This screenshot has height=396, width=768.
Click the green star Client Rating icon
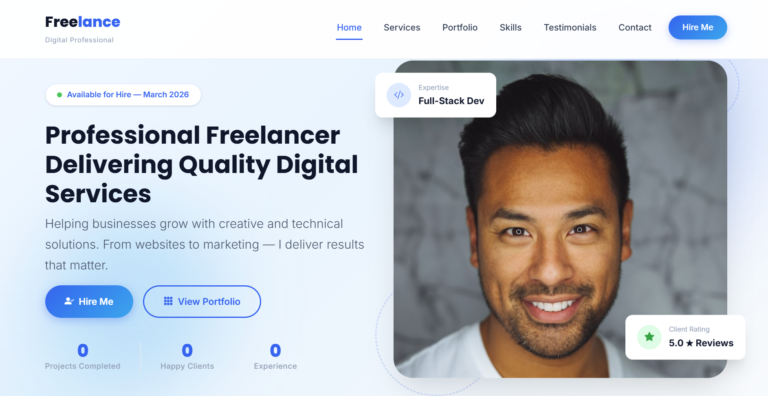[649, 337]
